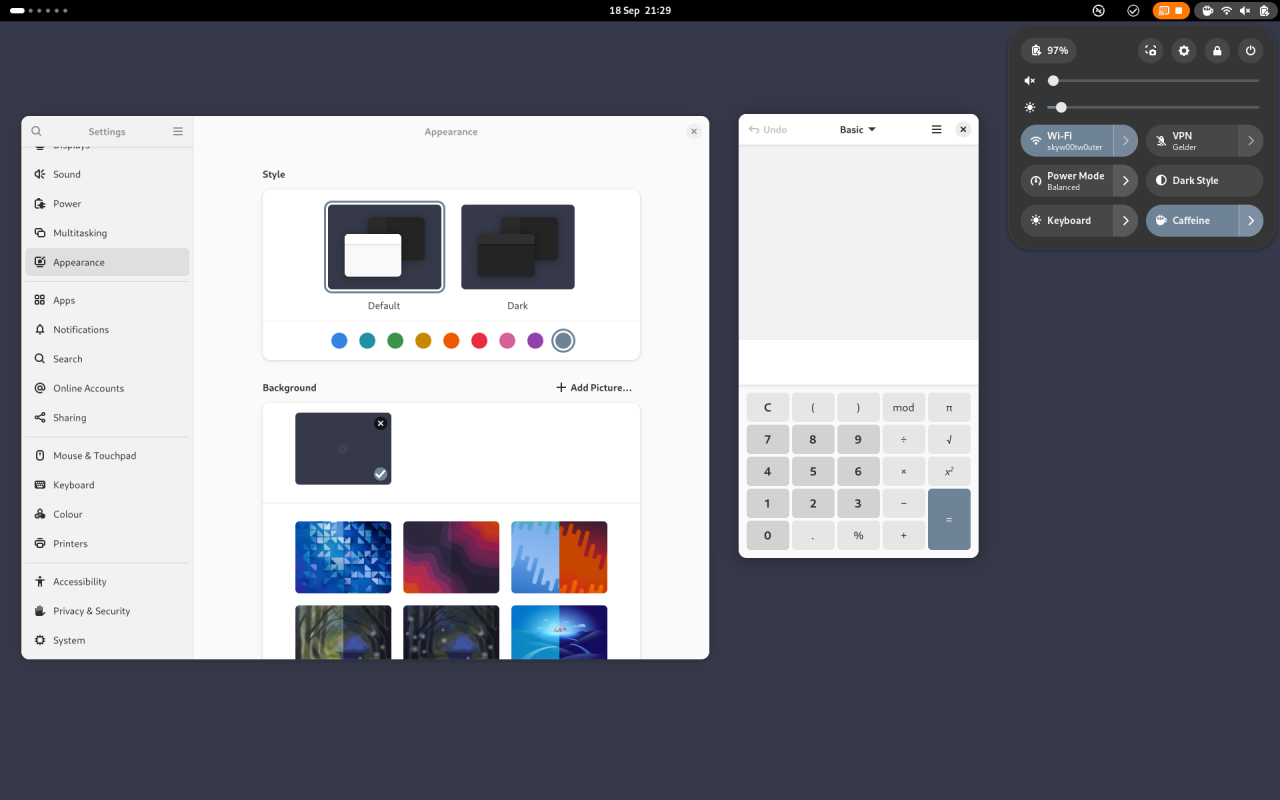Toggle Dark Style in quick settings
Screen dimensions: 1280x800
pos(1204,180)
